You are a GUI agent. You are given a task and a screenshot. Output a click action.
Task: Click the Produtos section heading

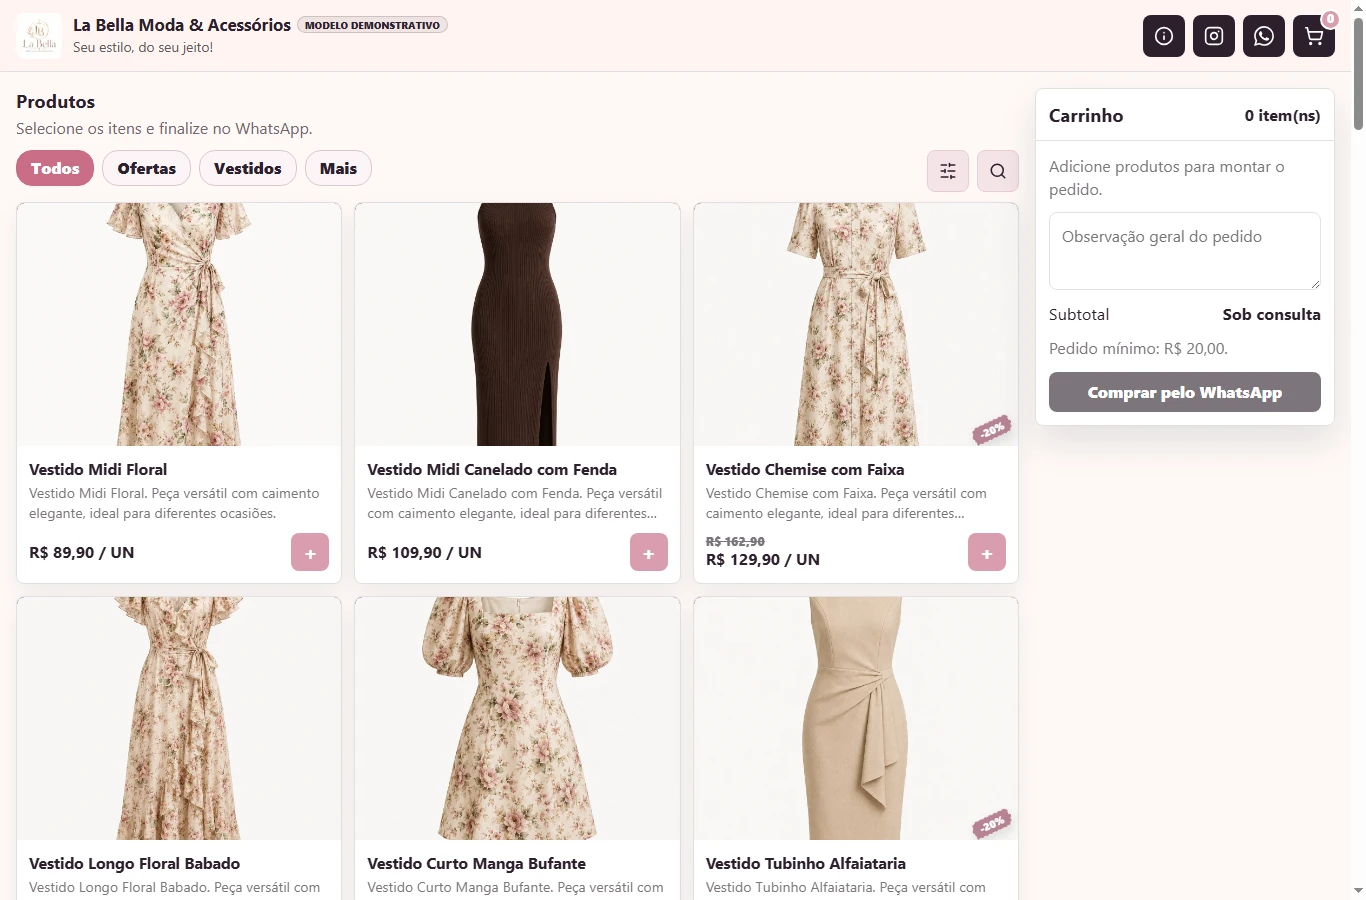[x=56, y=102]
